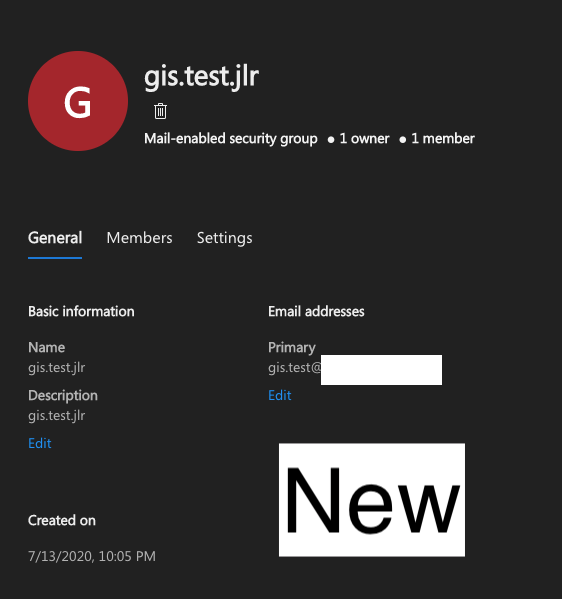Screen dimensions: 562x599
Task: Switch to the Members tab
Action: [x=139, y=238]
